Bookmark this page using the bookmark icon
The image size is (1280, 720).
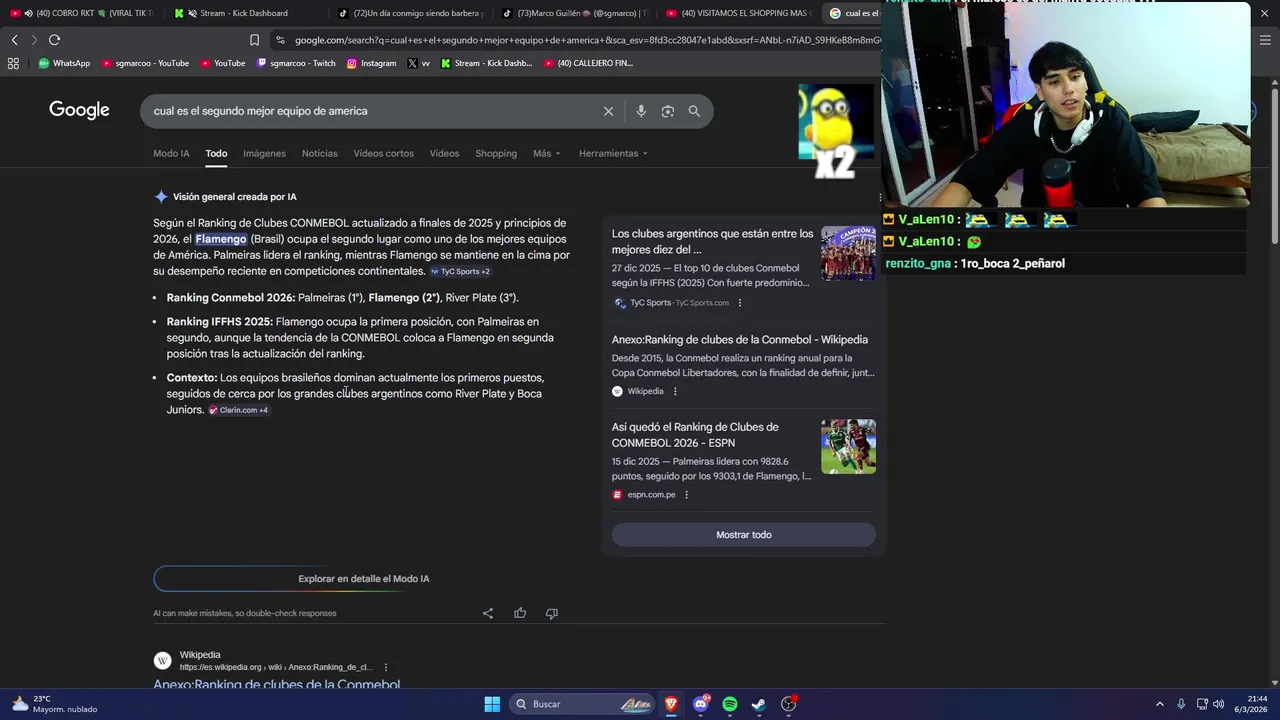pyautogui.click(x=254, y=40)
